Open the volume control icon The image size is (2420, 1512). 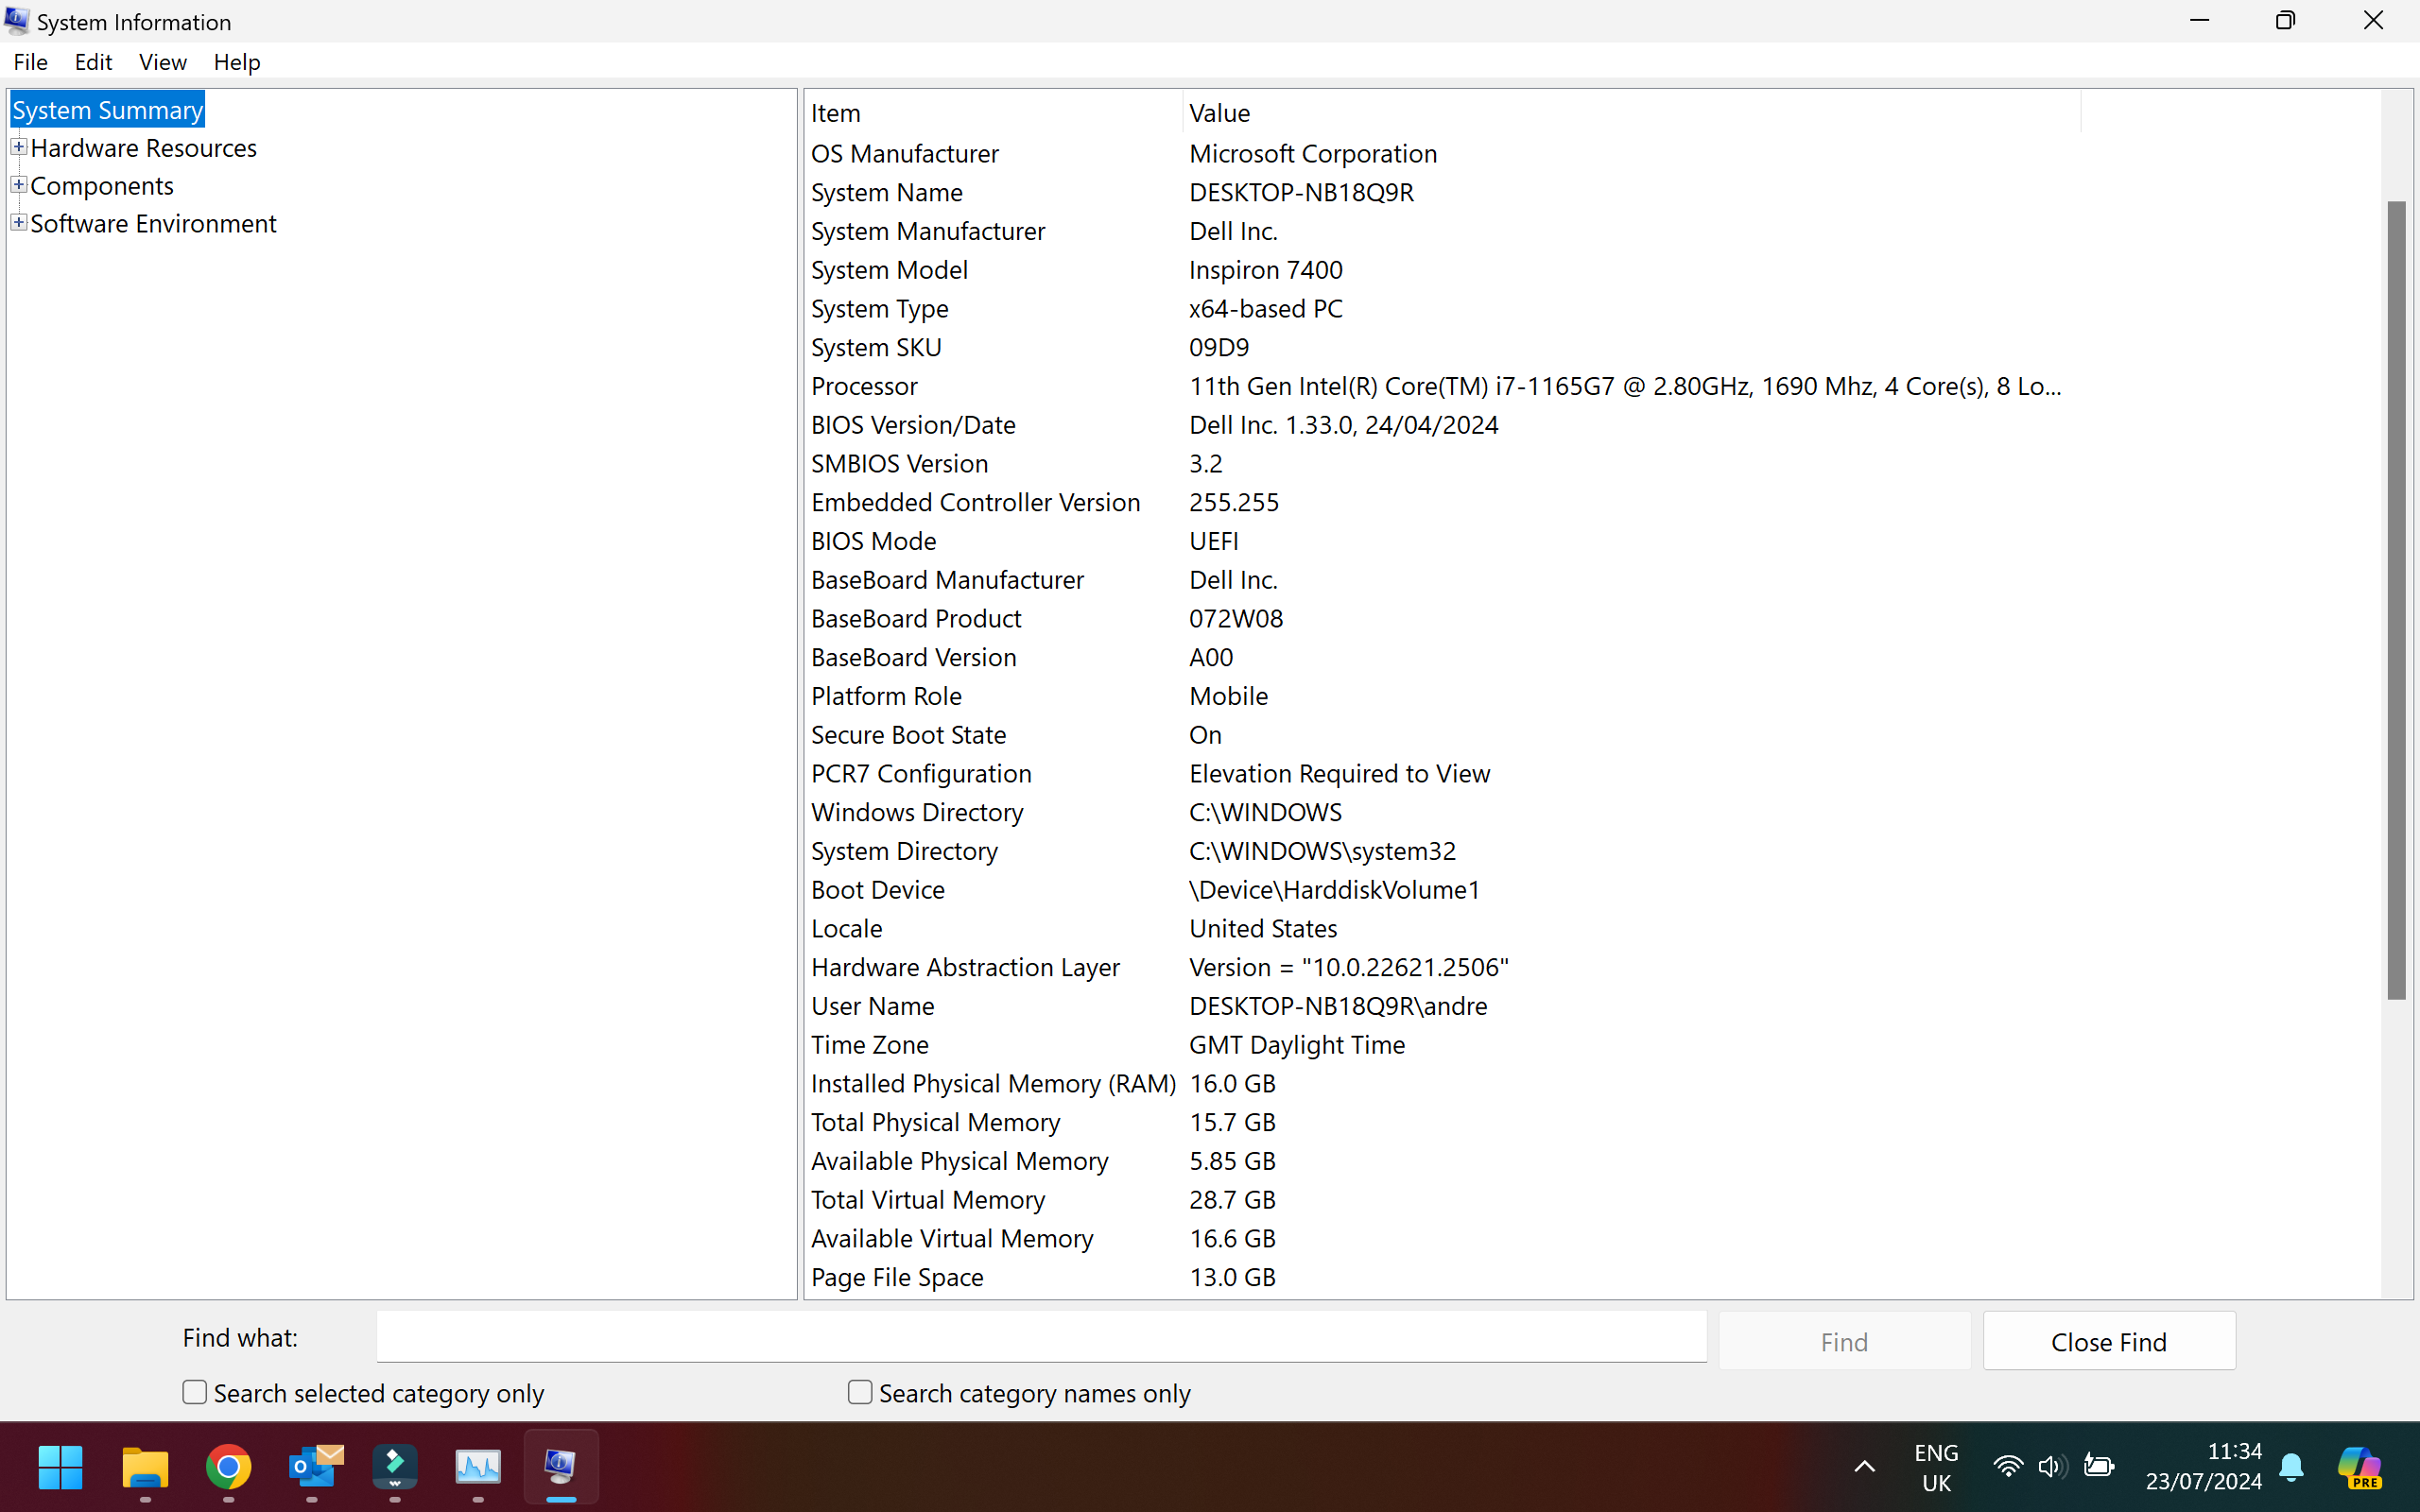click(2052, 1467)
